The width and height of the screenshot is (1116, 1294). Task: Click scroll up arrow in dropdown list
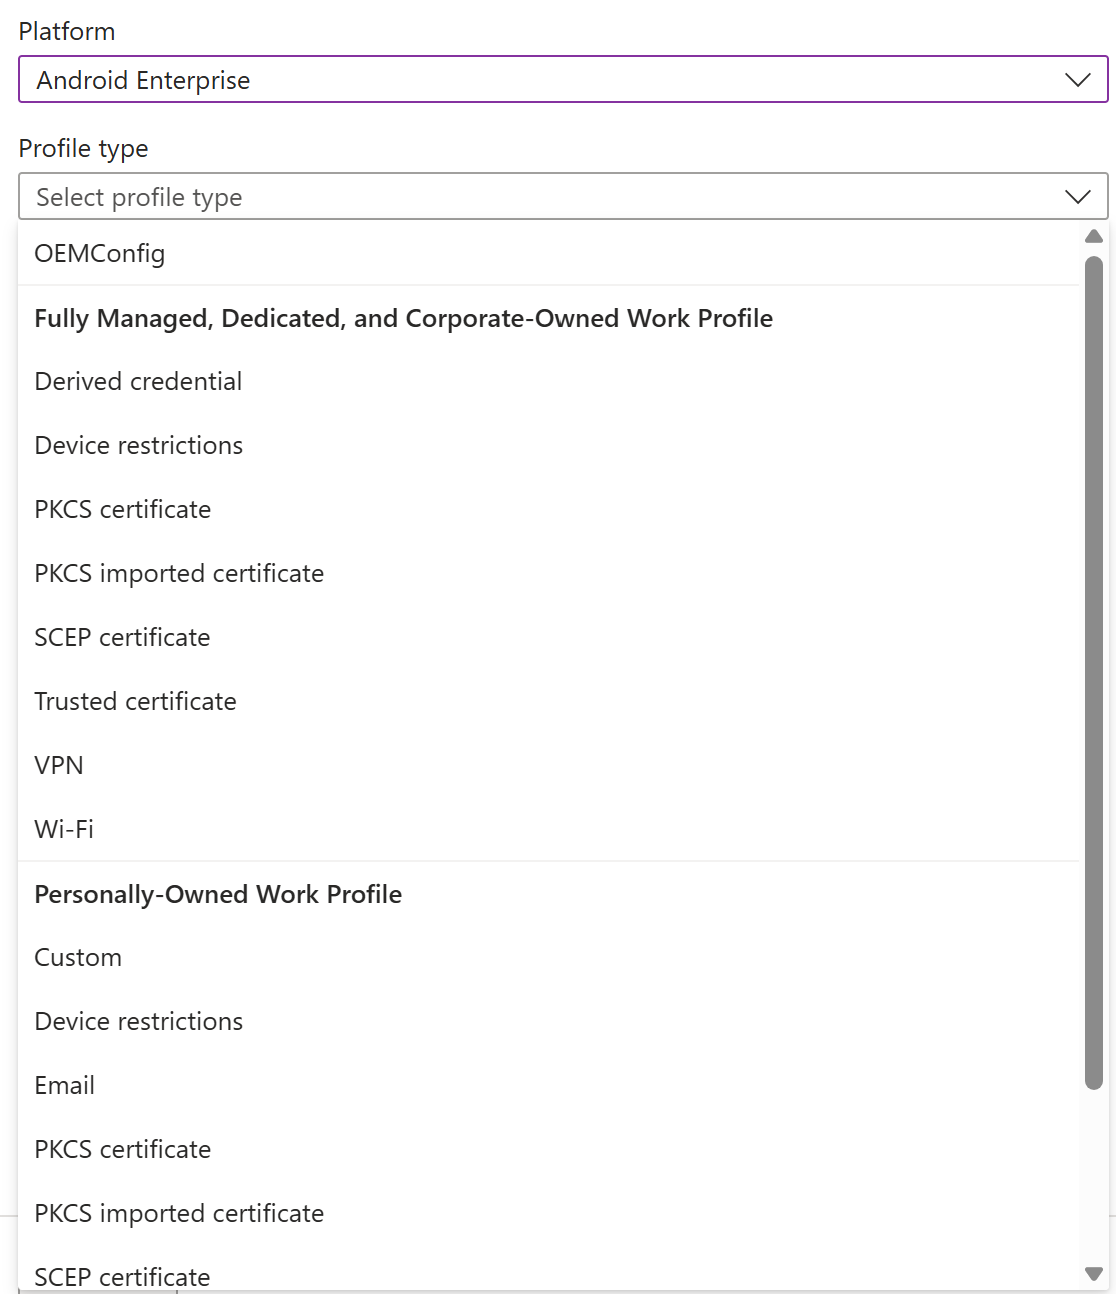click(1094, 237)
